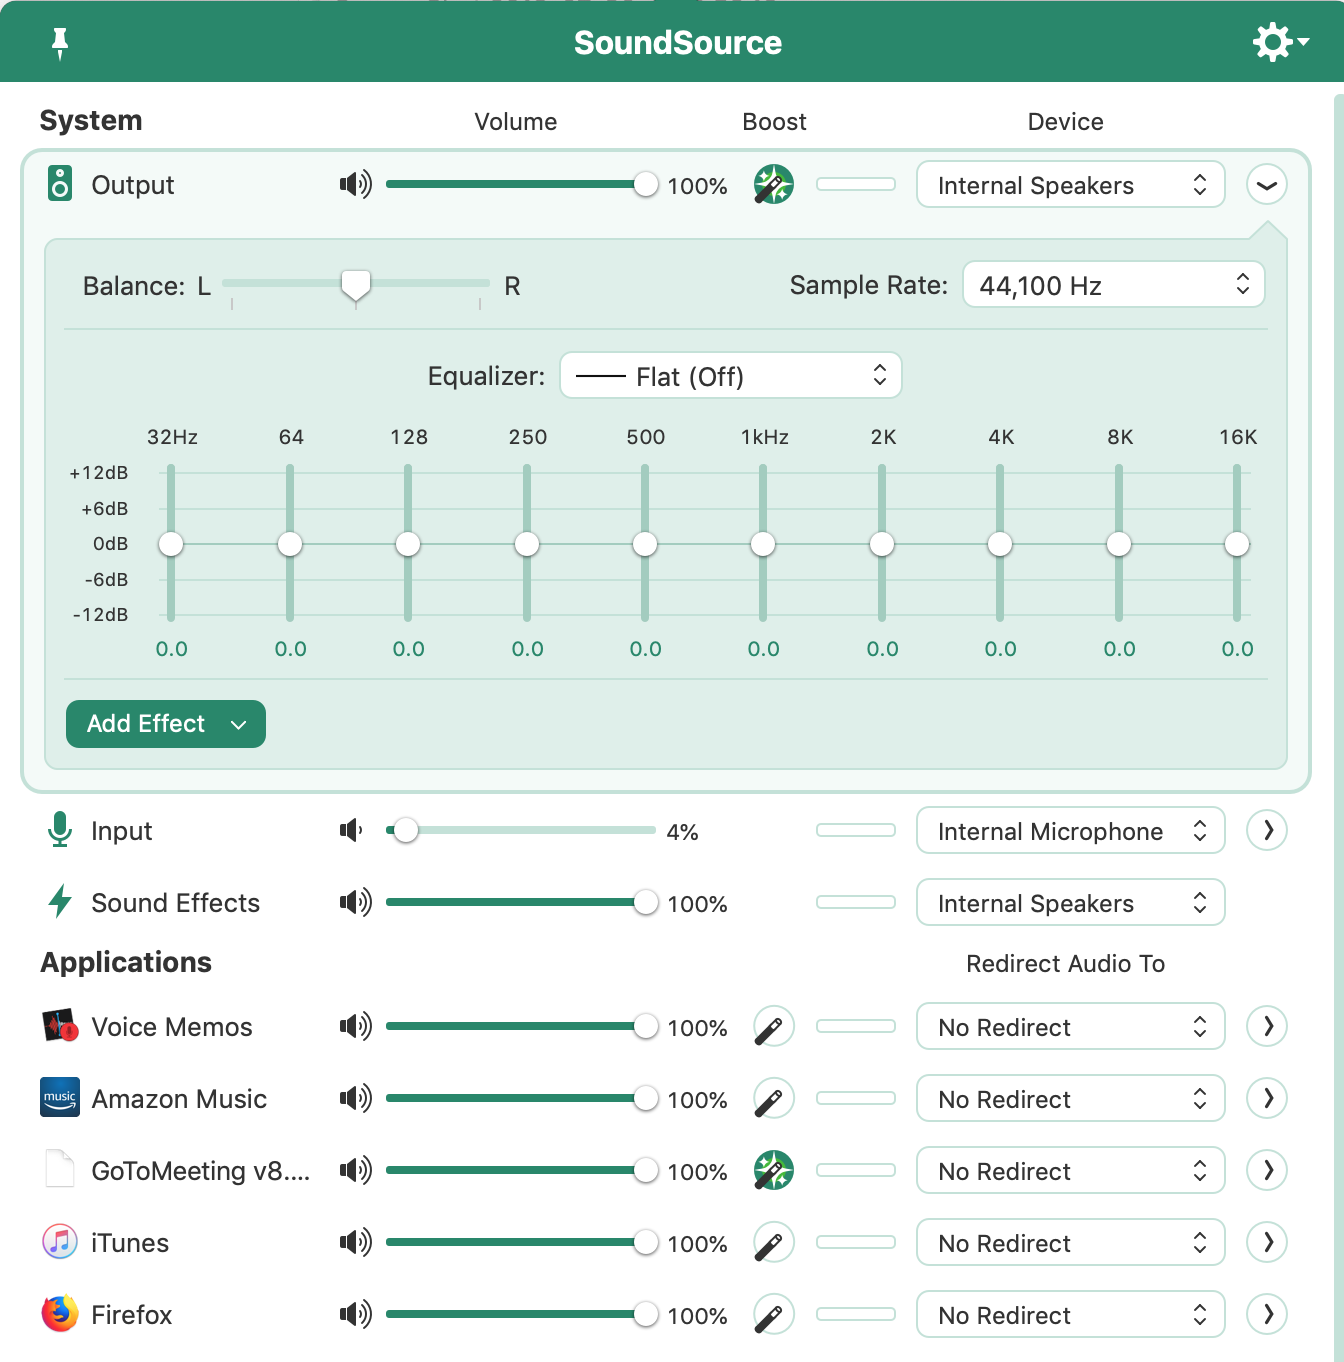Mute Voice Memos volume speaker icon
The width and height of the screenshot is (1344, 1362).
pos(355,1026)
